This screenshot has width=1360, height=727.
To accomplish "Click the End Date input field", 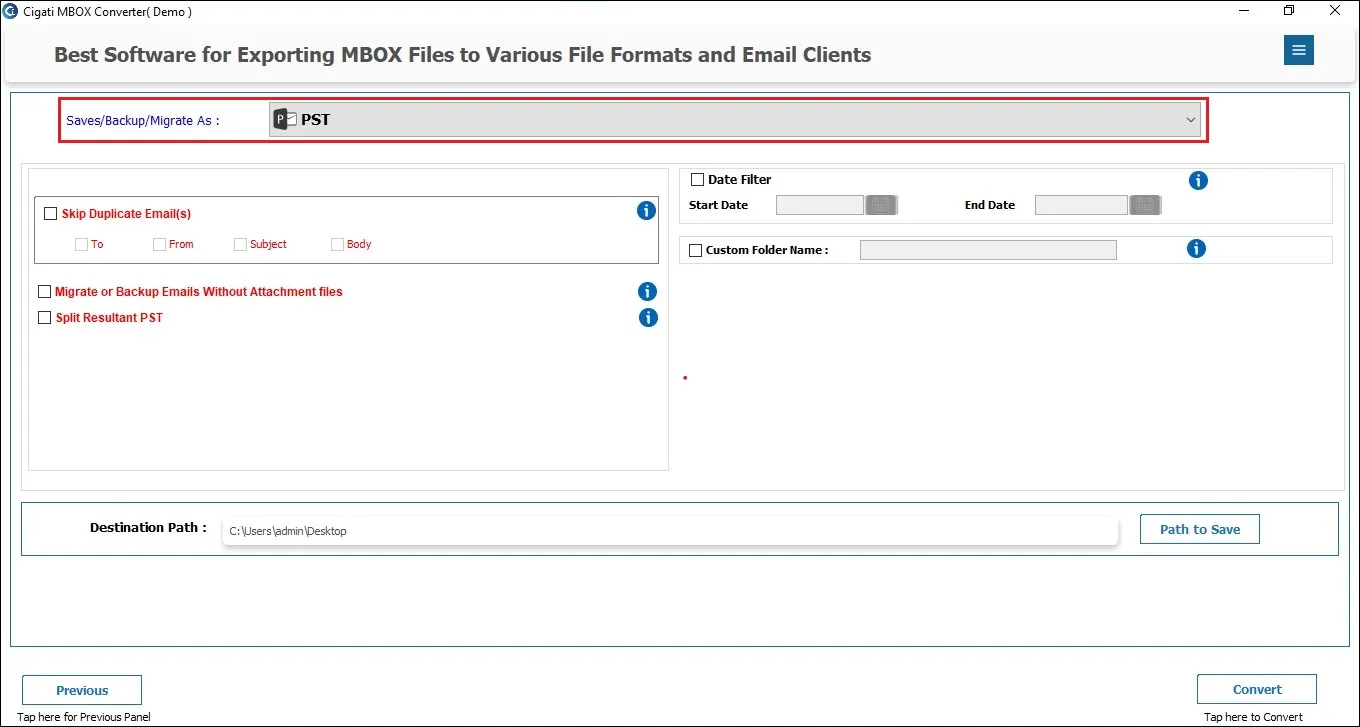I will click(1081, 205).
